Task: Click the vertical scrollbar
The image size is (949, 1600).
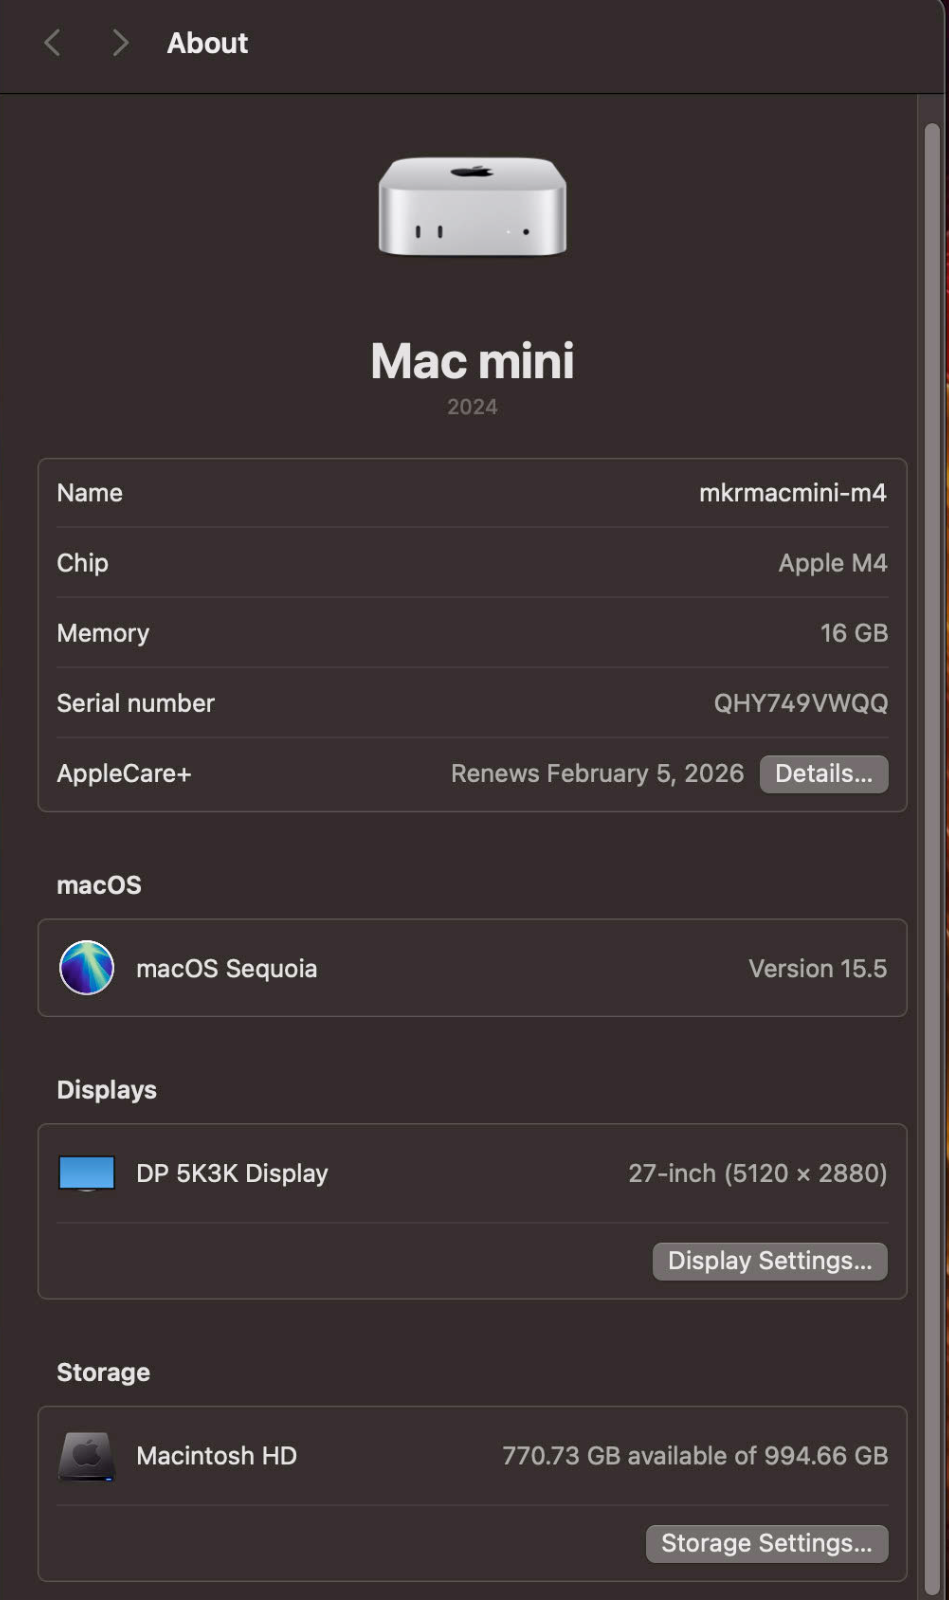Action: pyautogui.click(x=932, y=860)
